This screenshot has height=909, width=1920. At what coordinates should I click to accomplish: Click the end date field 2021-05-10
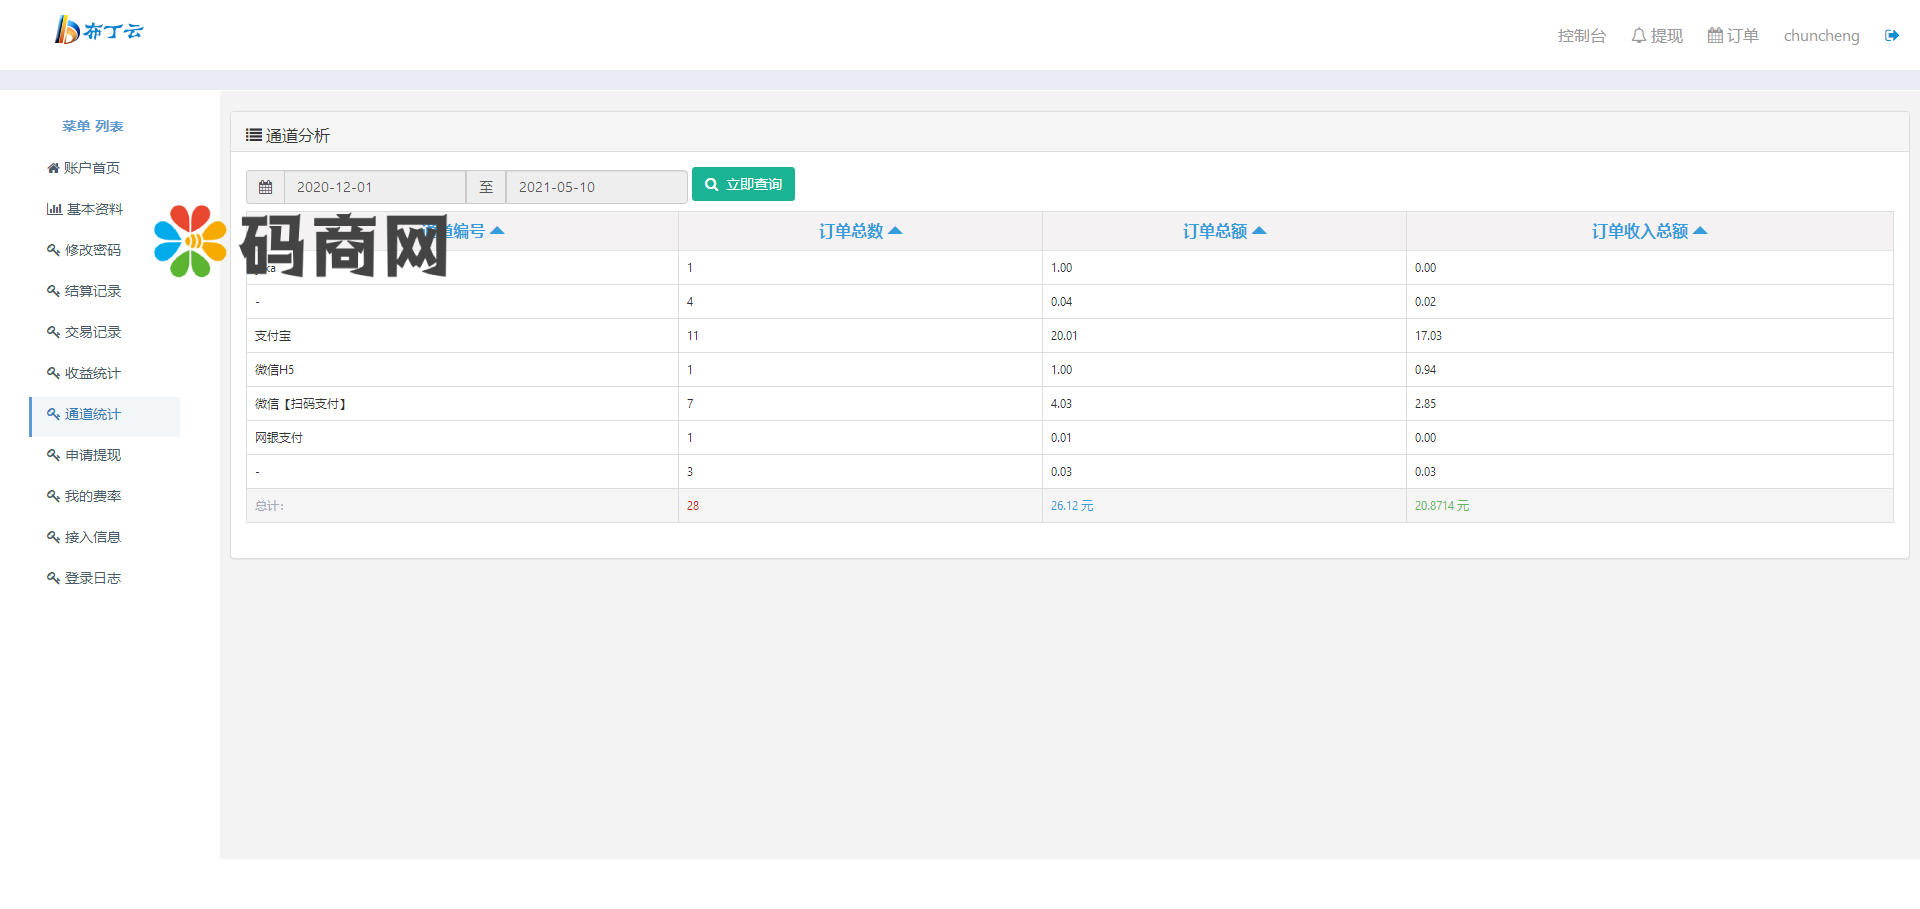(x=596, y=187)
